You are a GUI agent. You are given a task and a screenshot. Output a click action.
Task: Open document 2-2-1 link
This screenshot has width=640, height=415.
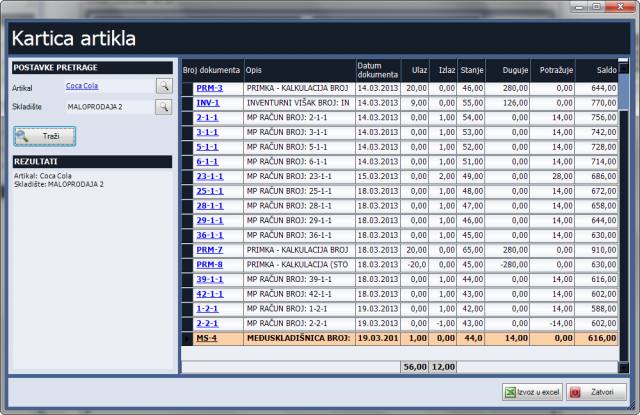[207, 324]
